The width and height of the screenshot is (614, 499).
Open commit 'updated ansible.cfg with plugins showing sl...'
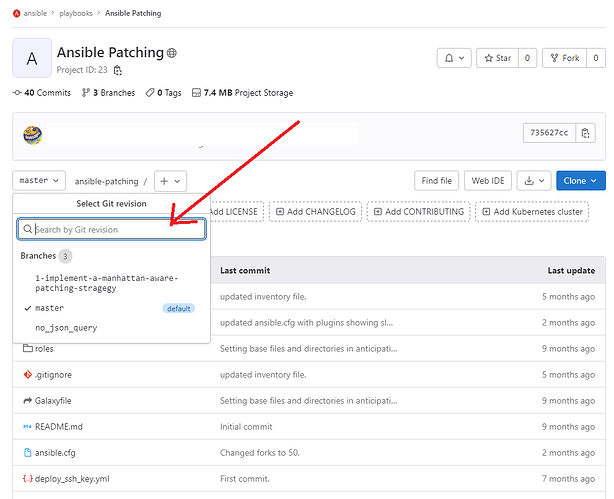pos(306,323)
